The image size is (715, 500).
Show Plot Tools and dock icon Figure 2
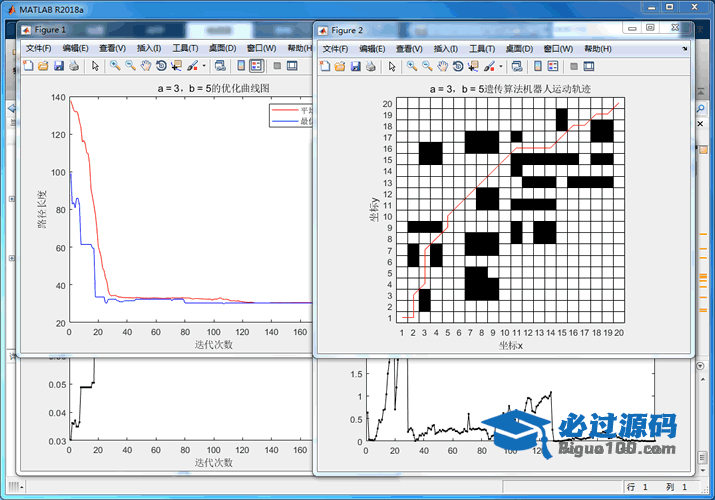[x=589, y=67]
